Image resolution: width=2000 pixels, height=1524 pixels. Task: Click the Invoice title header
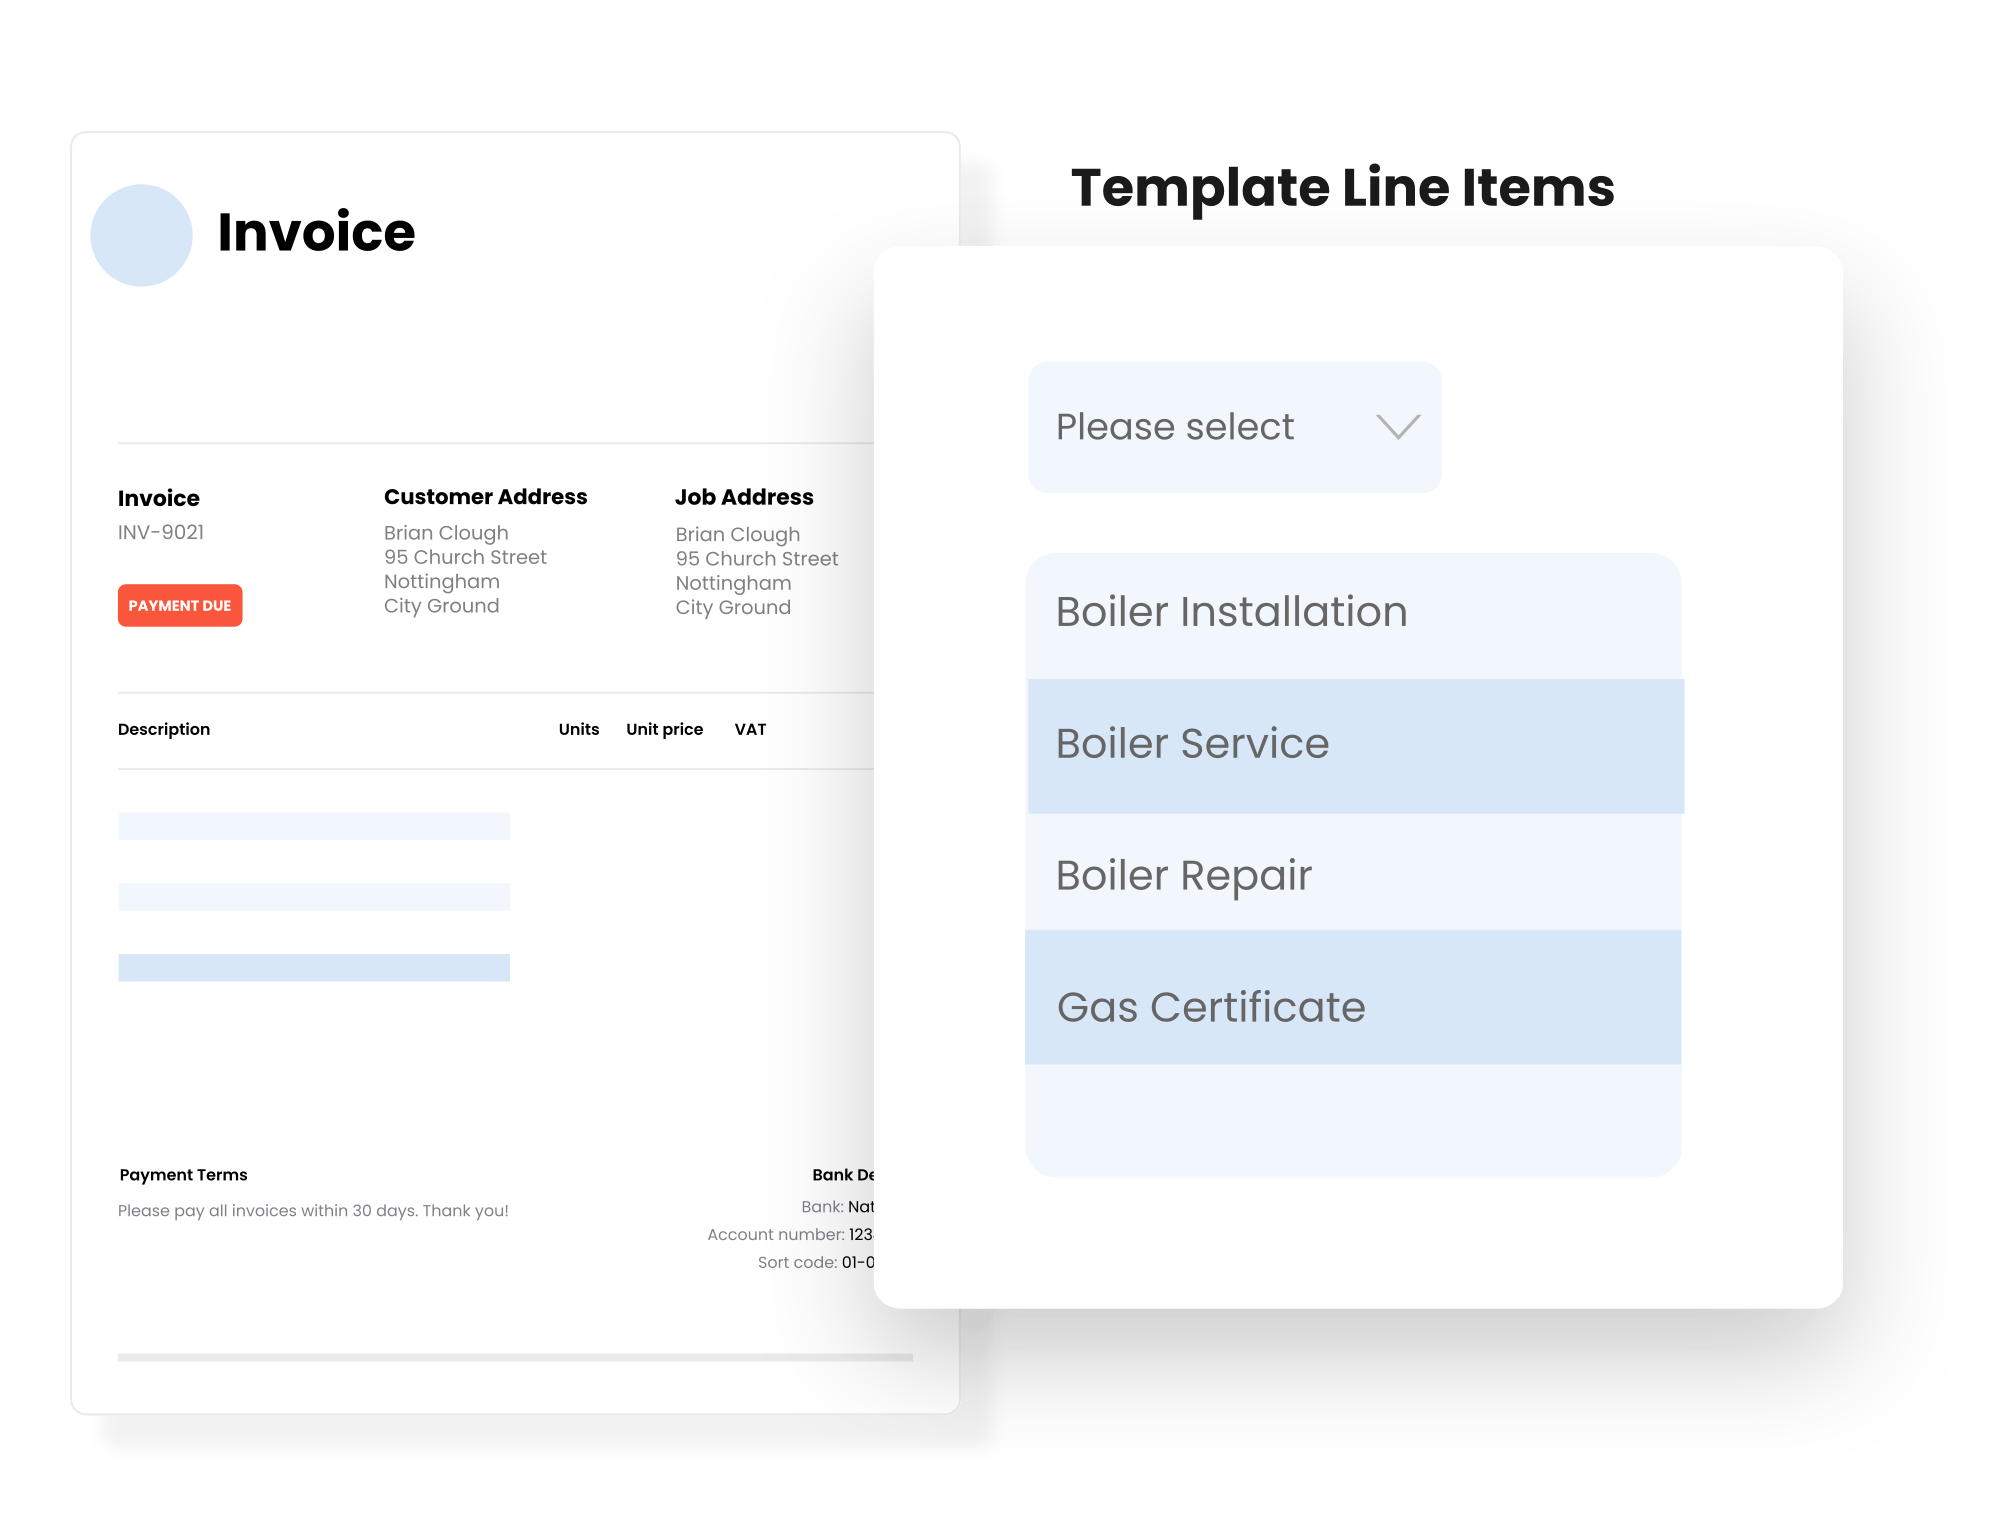[x=317, y=234]
